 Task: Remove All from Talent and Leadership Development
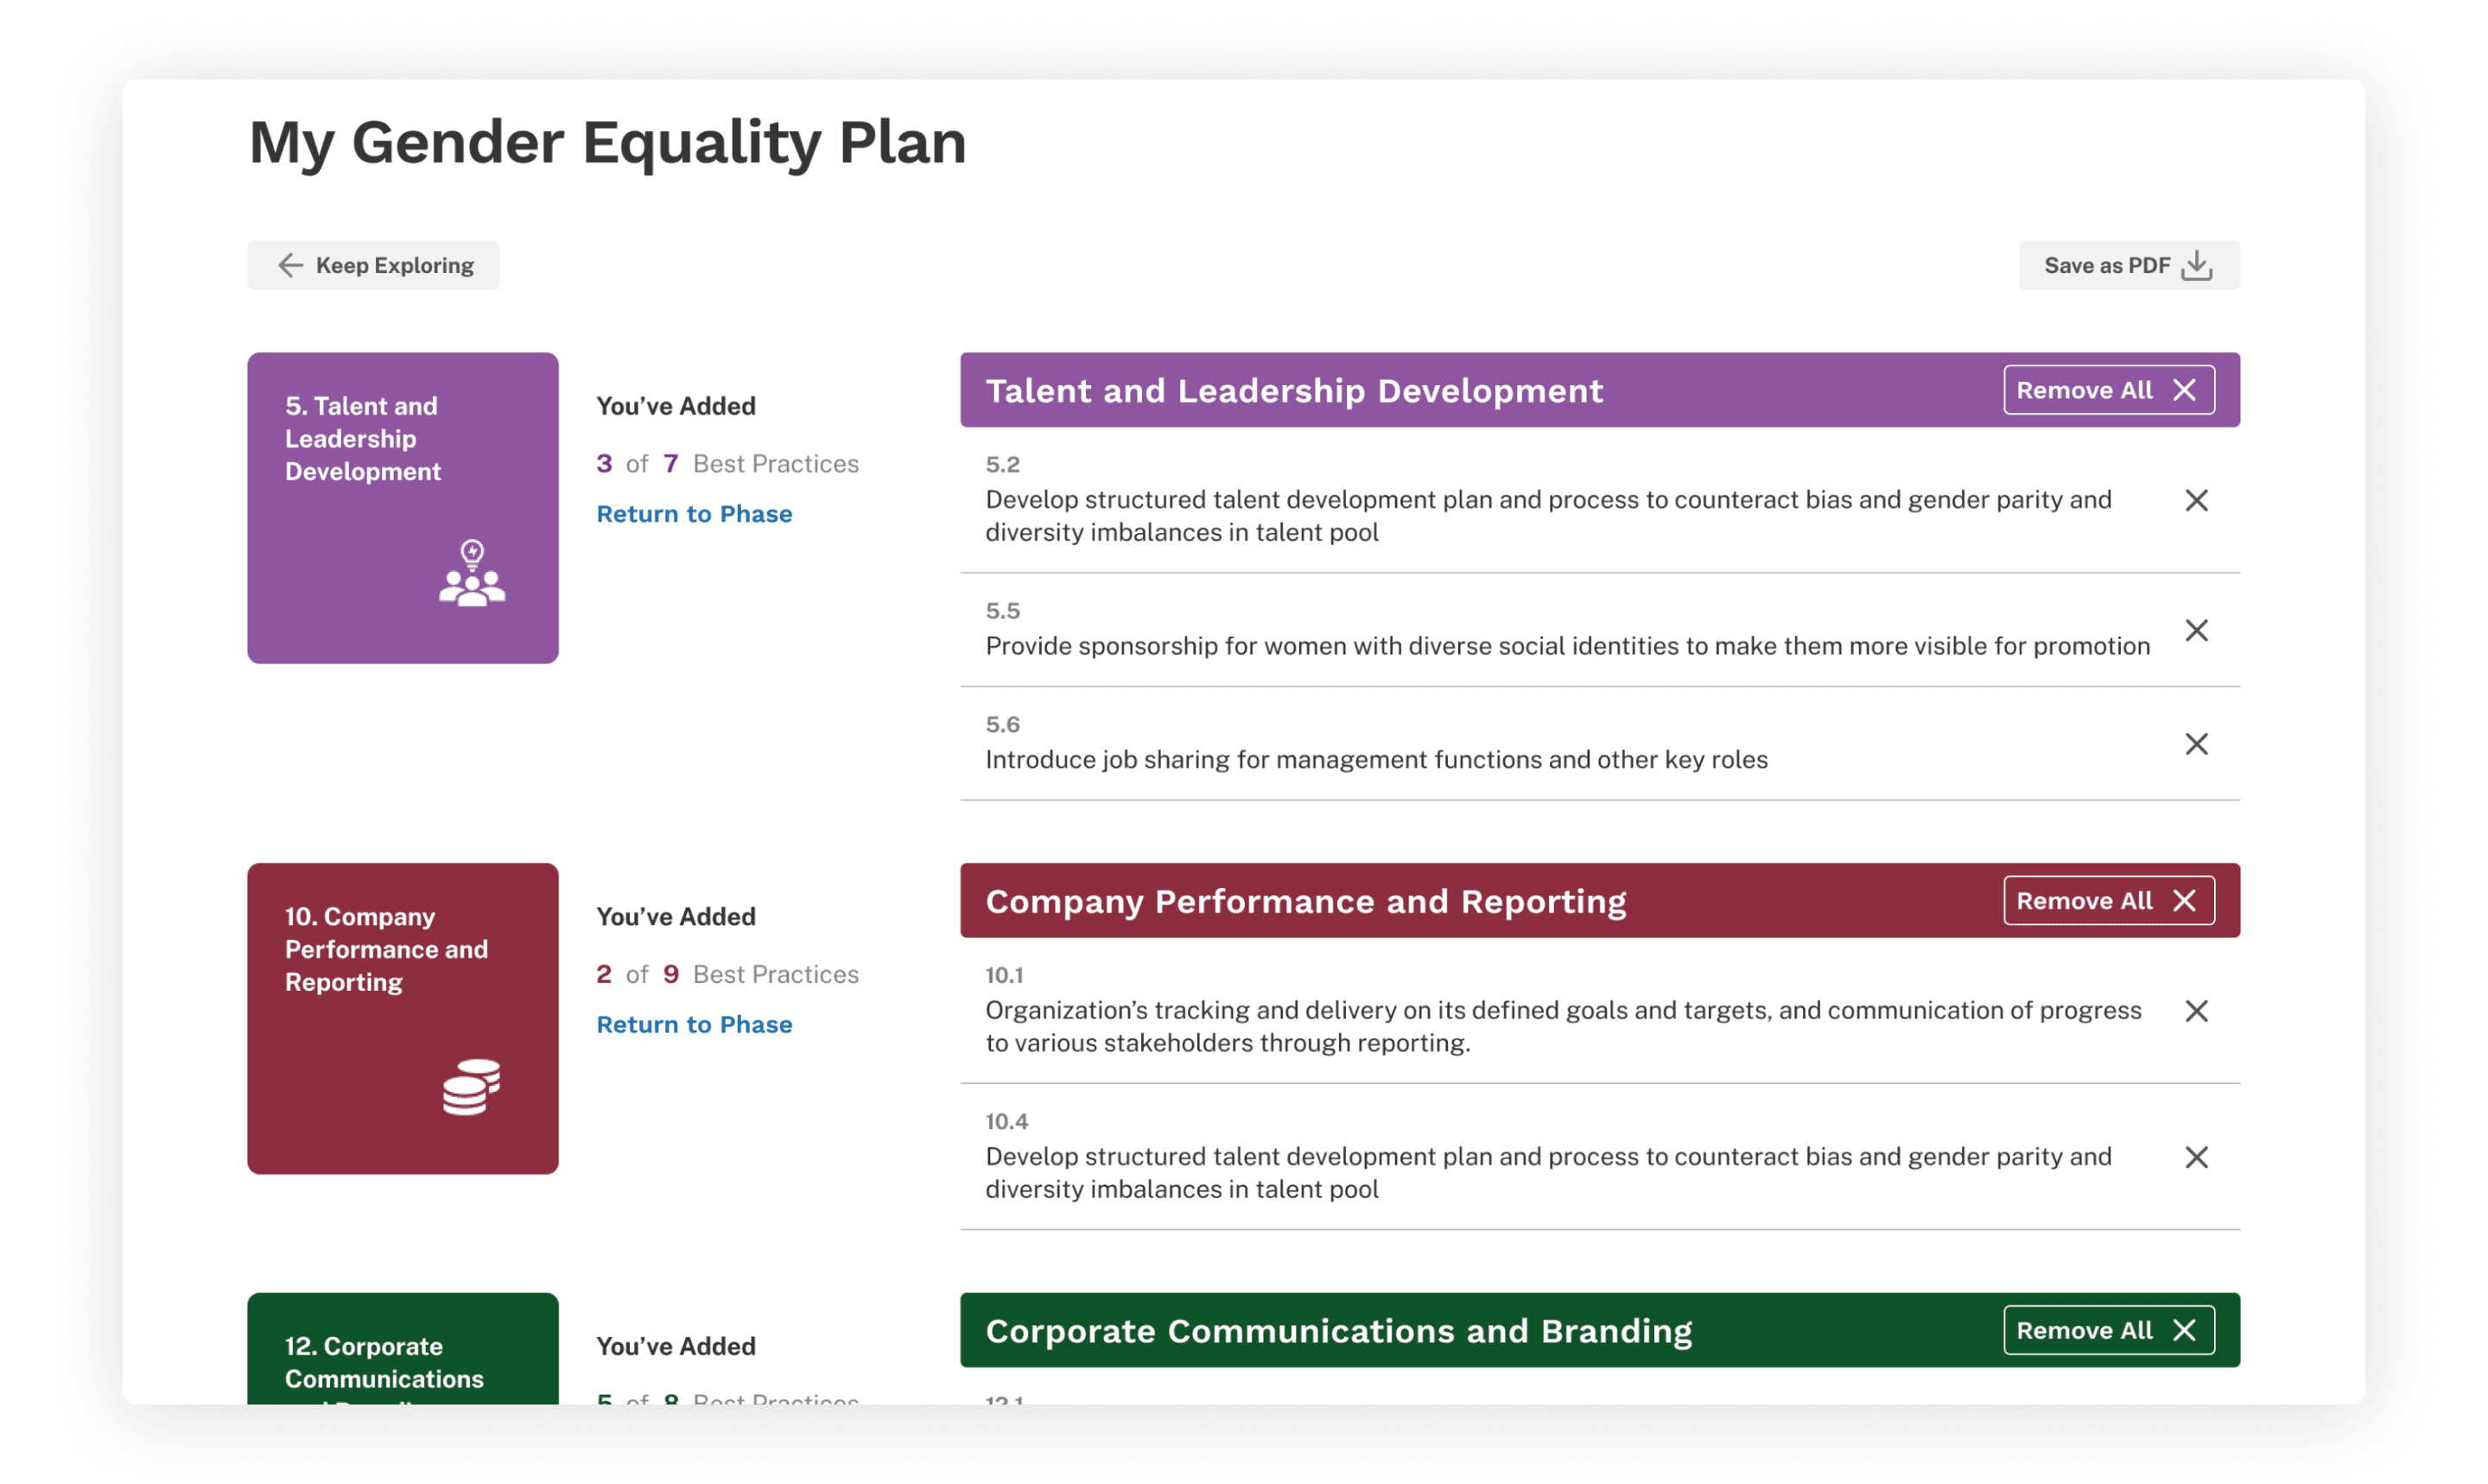(2108, 390)
